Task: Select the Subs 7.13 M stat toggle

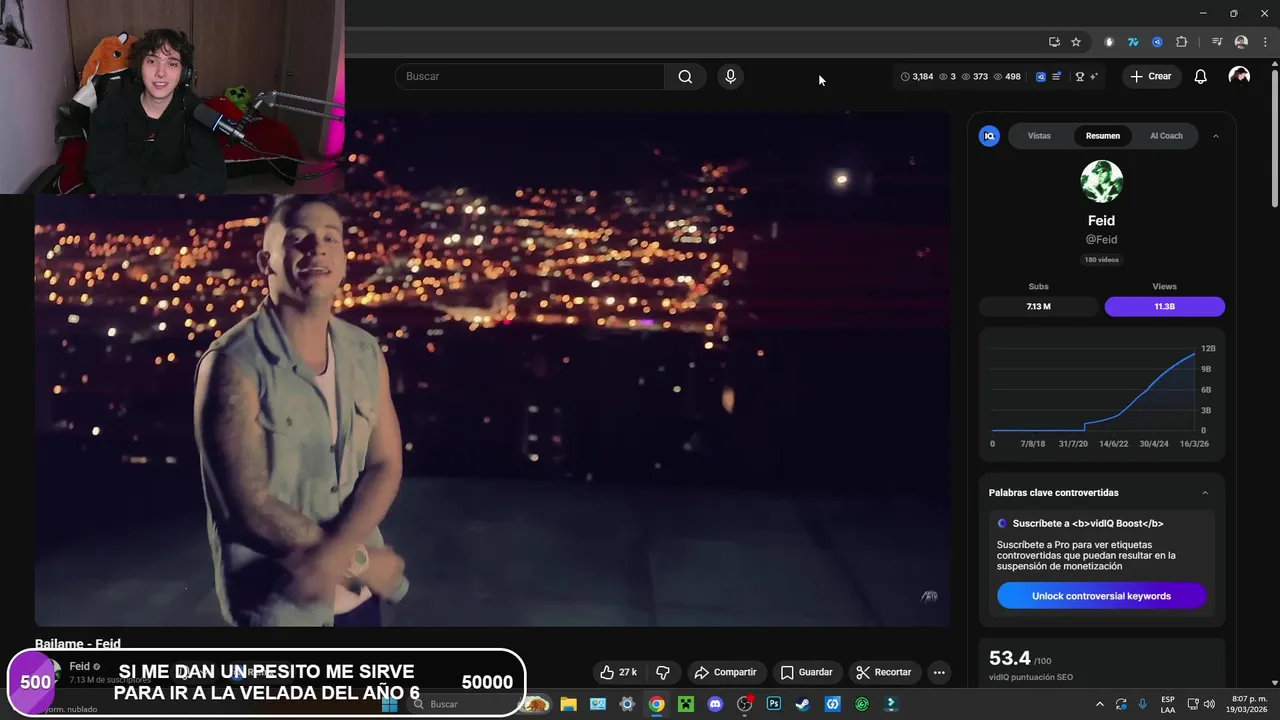Action: pyautogui.click(x=1038, y=306)
